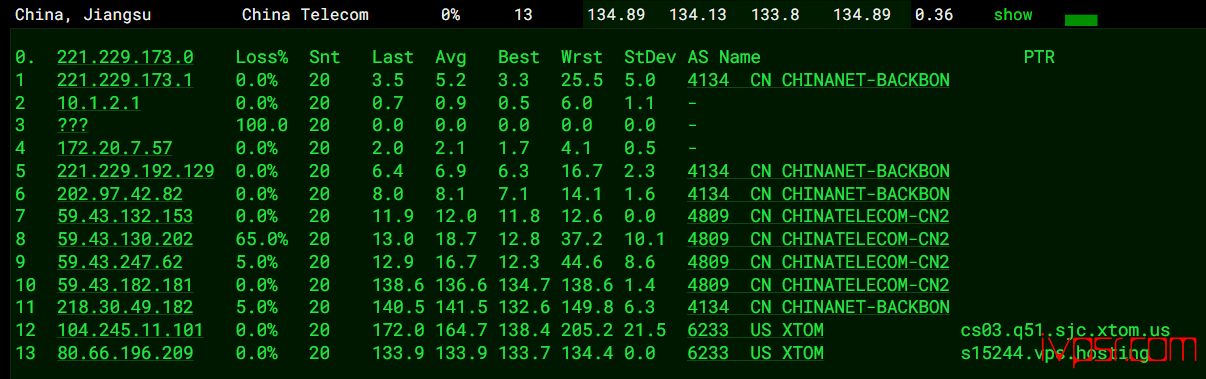Click the ??? unknown hop entry

coord(73,125)
